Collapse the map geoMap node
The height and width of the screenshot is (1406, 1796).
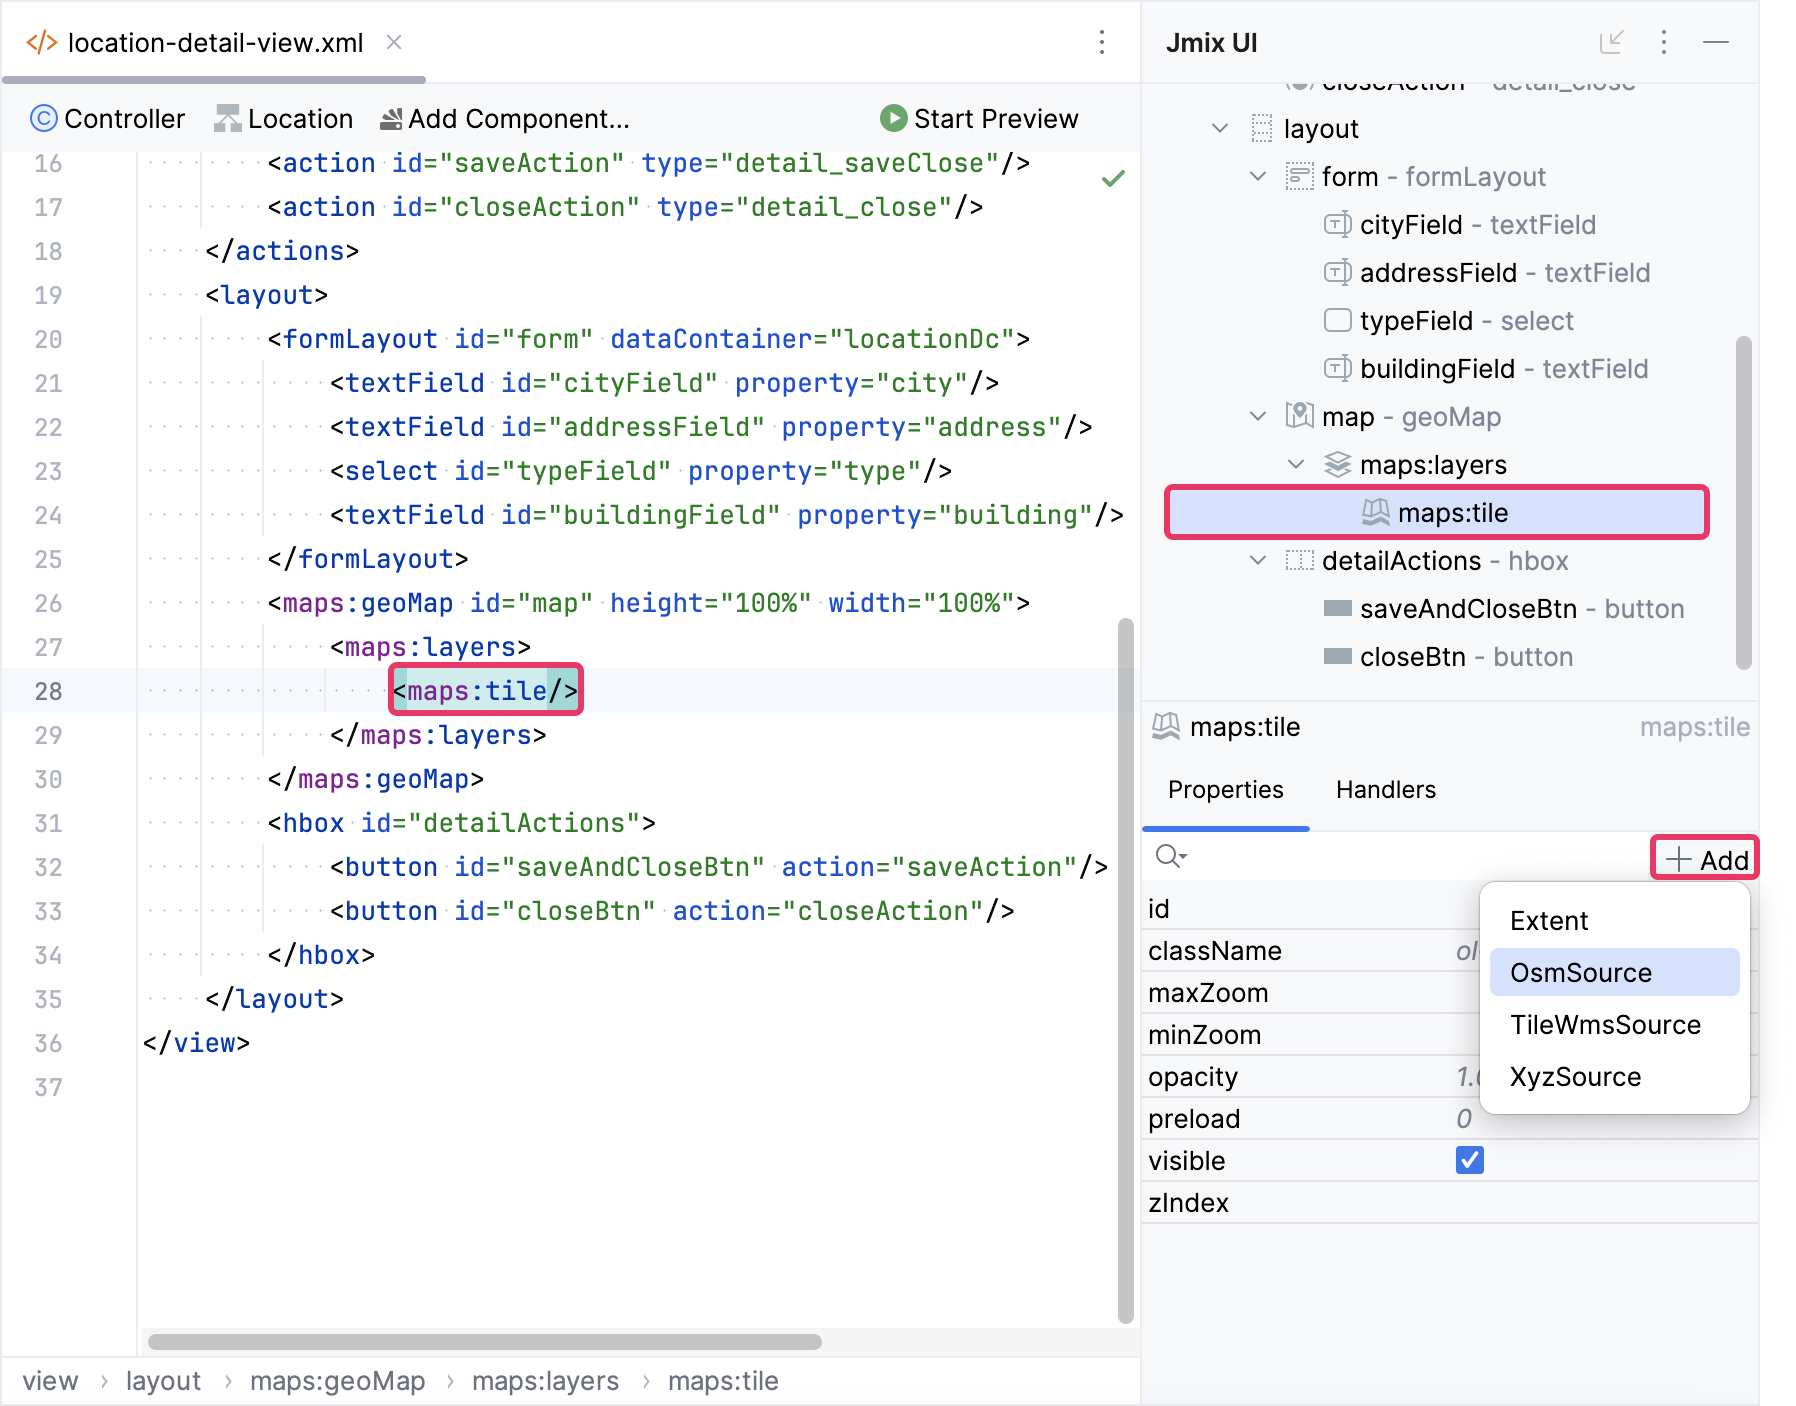(1258, 417)
